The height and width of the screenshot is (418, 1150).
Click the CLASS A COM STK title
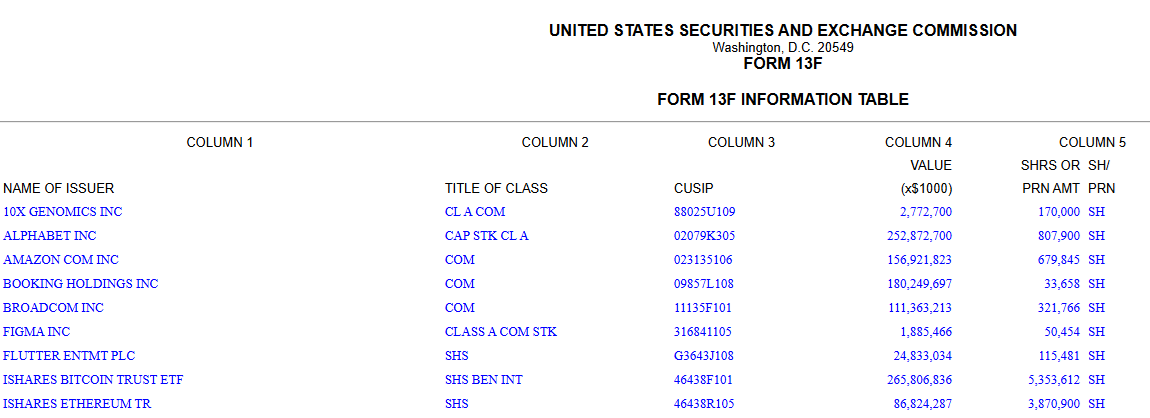pos(501,332)
